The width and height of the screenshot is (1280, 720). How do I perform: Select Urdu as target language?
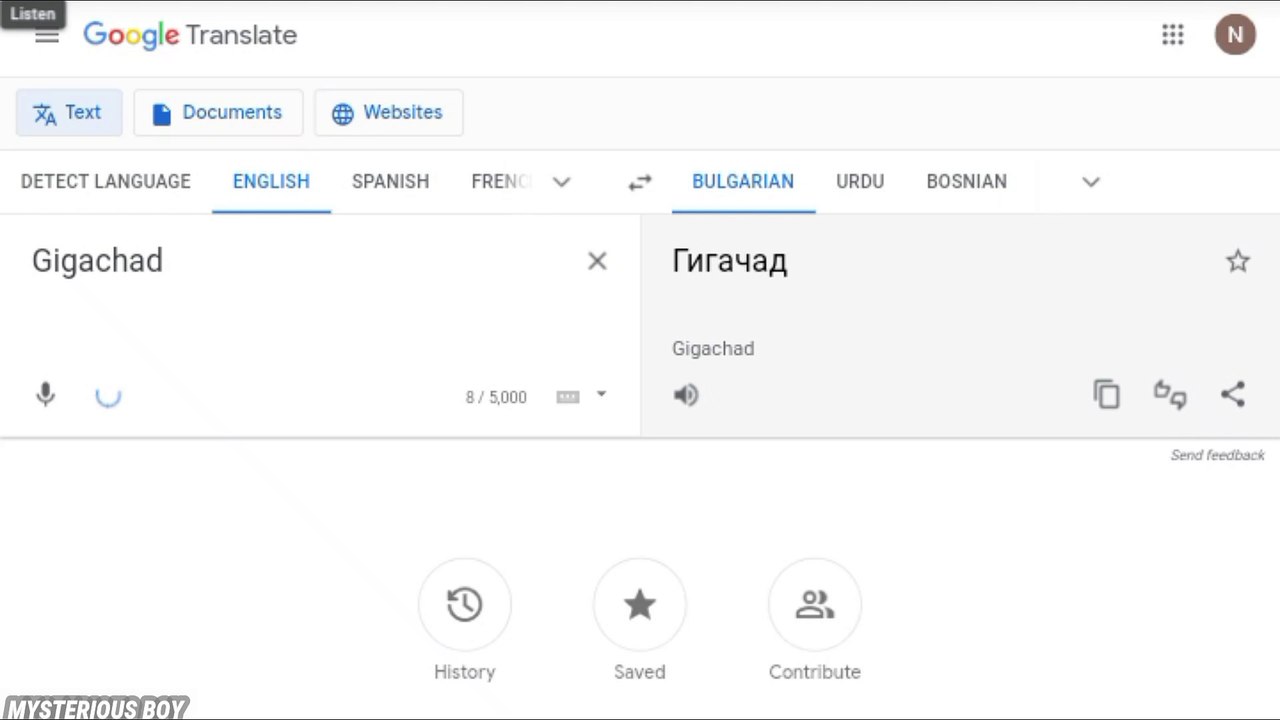[x=860, y=181]
